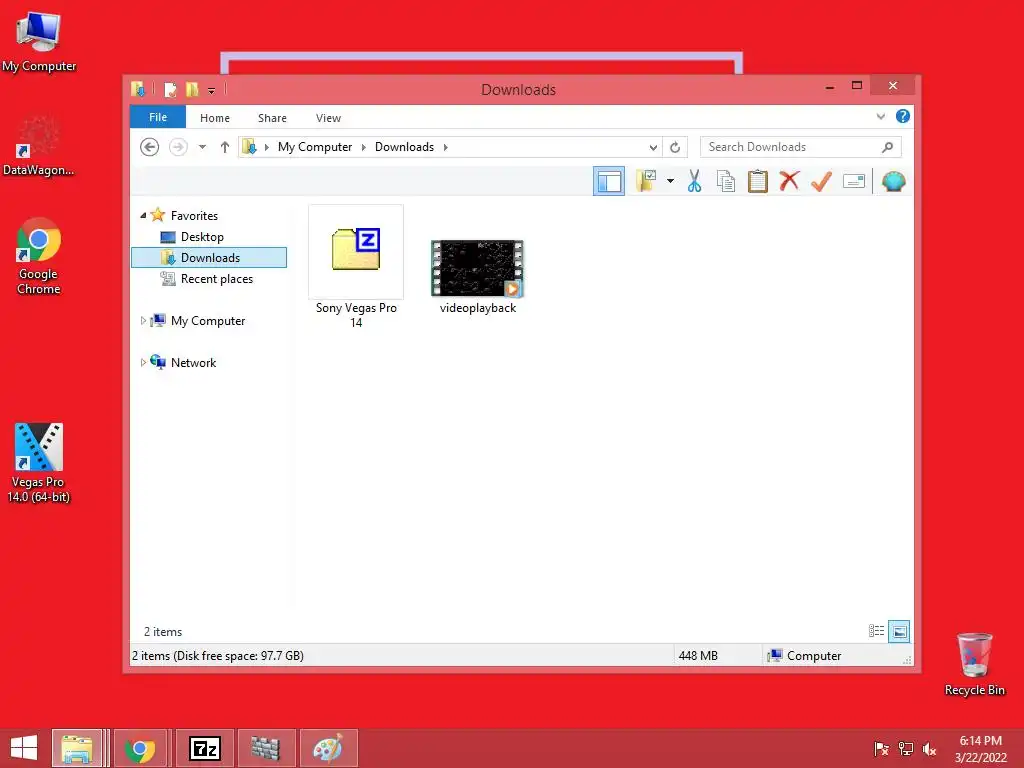
Task: Click the Forward navigation arrow
Action: pyautogui.click(x=178, y=147)
